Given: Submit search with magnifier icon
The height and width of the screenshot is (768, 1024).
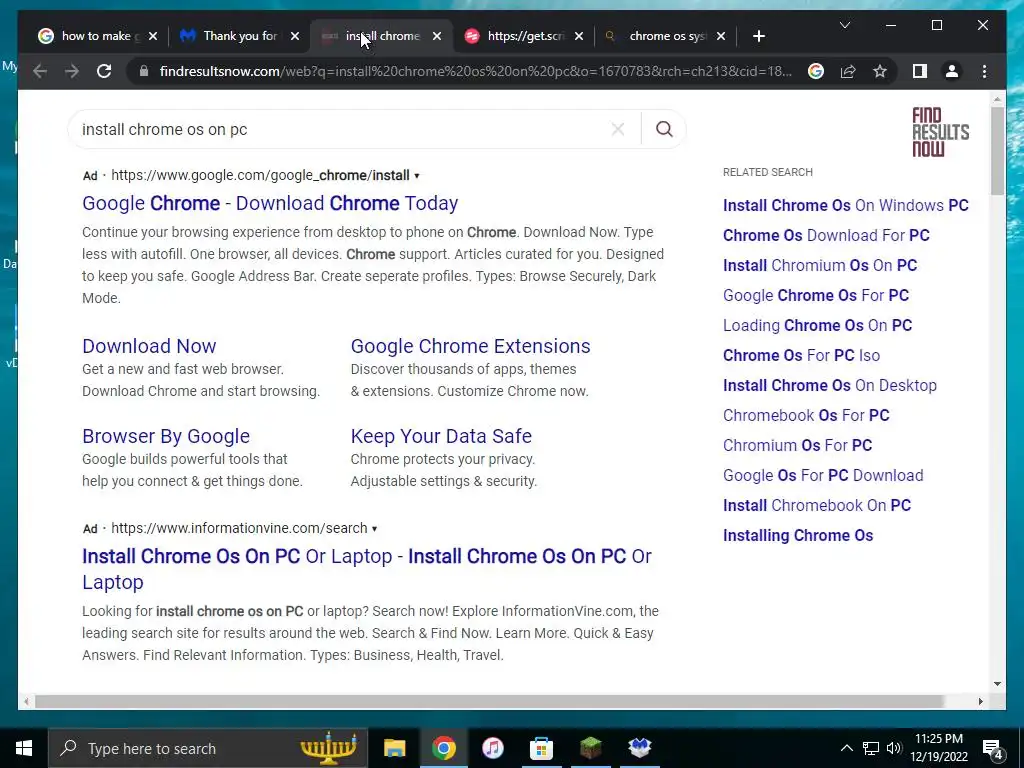Looking at the screenshot, I should tap(664, 129).
